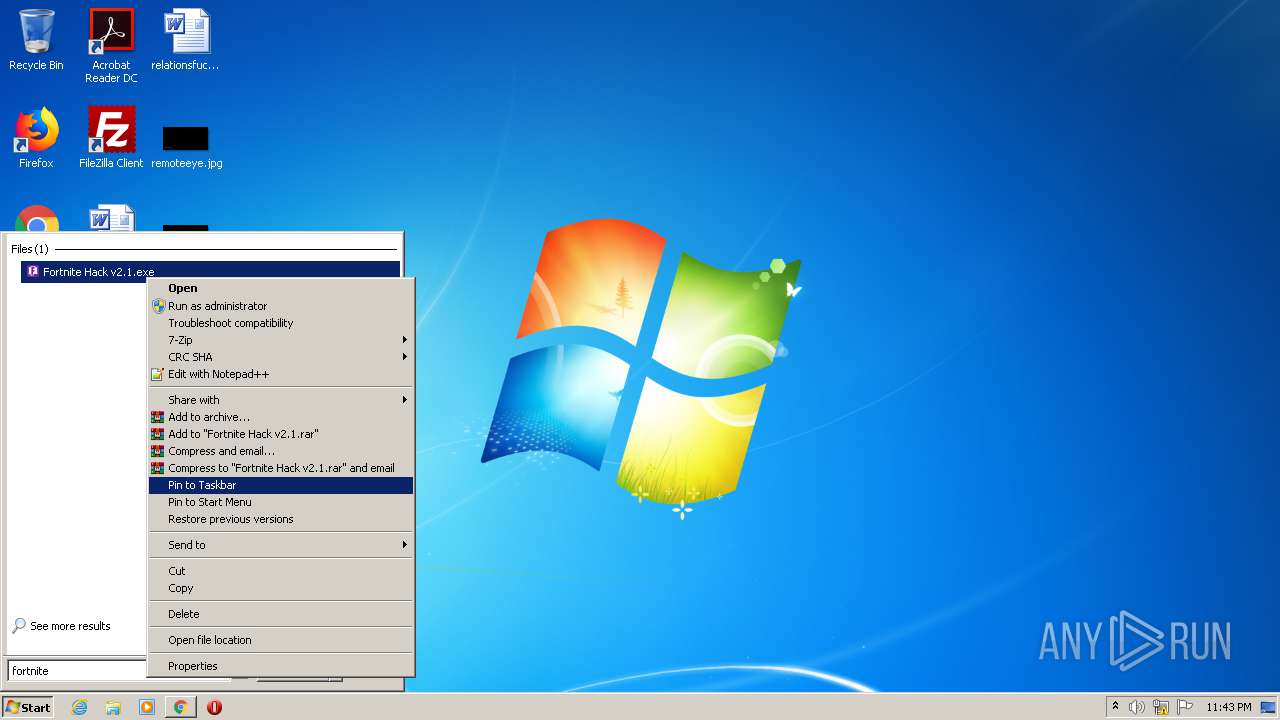Add to "Fortnite Hack v2.1.rar" archive

(x=281, y=434)
